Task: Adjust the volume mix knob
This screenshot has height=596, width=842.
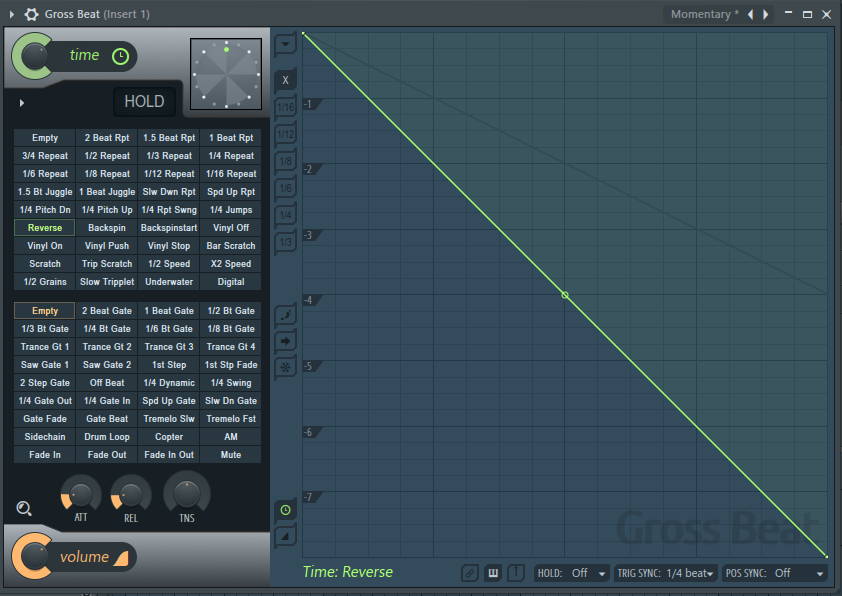Action: point(33,556)
